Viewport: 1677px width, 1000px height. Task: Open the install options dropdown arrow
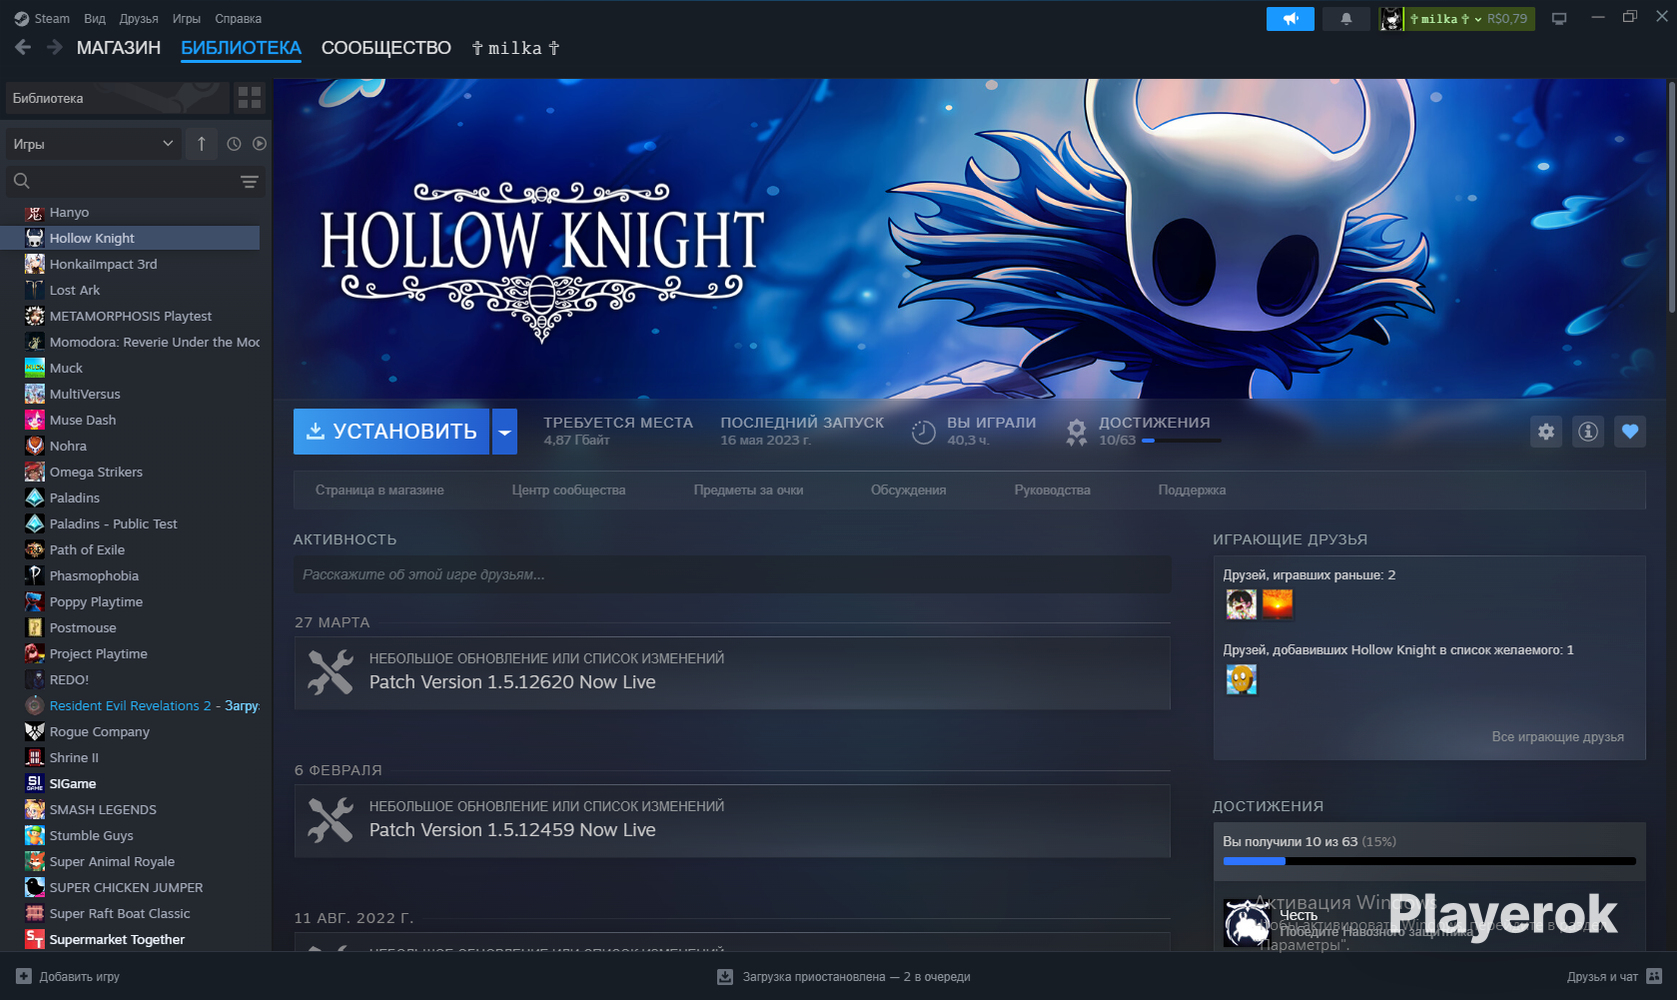coord(505,432)
